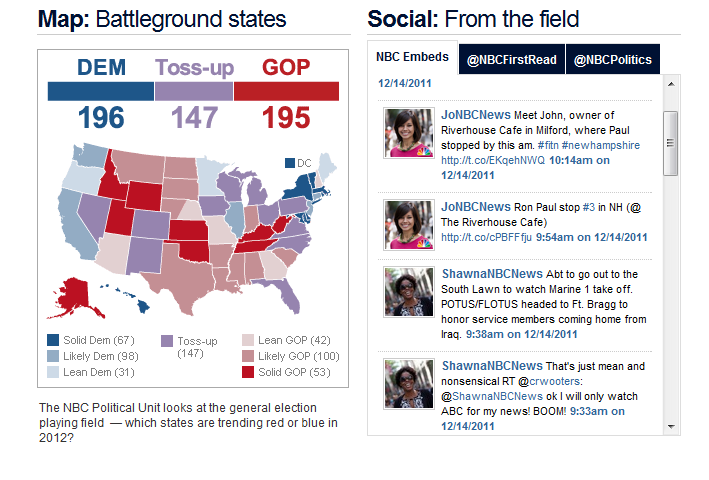The height and width of the screenshot is (480, 709).
Task: Click the Toss-up legend color swatch
Action: pyautogui.click(x=167, y=341)
